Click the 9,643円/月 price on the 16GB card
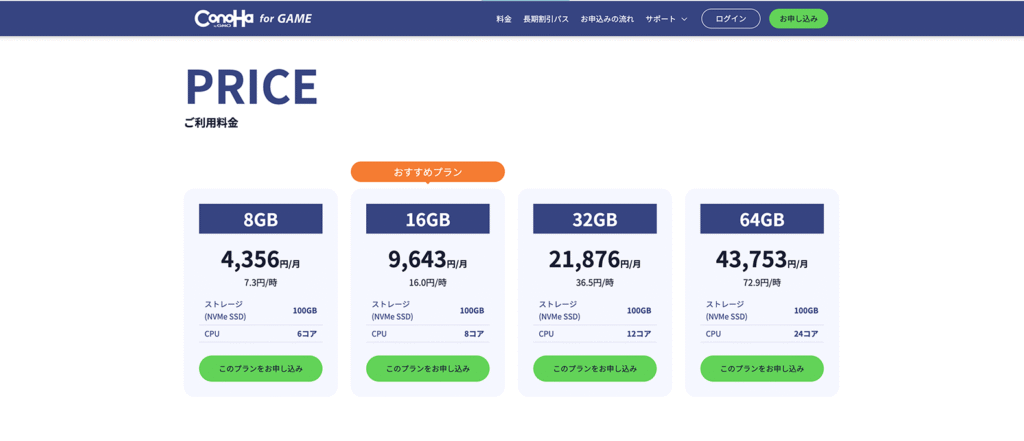1024x441 pixels. (427, 259)
